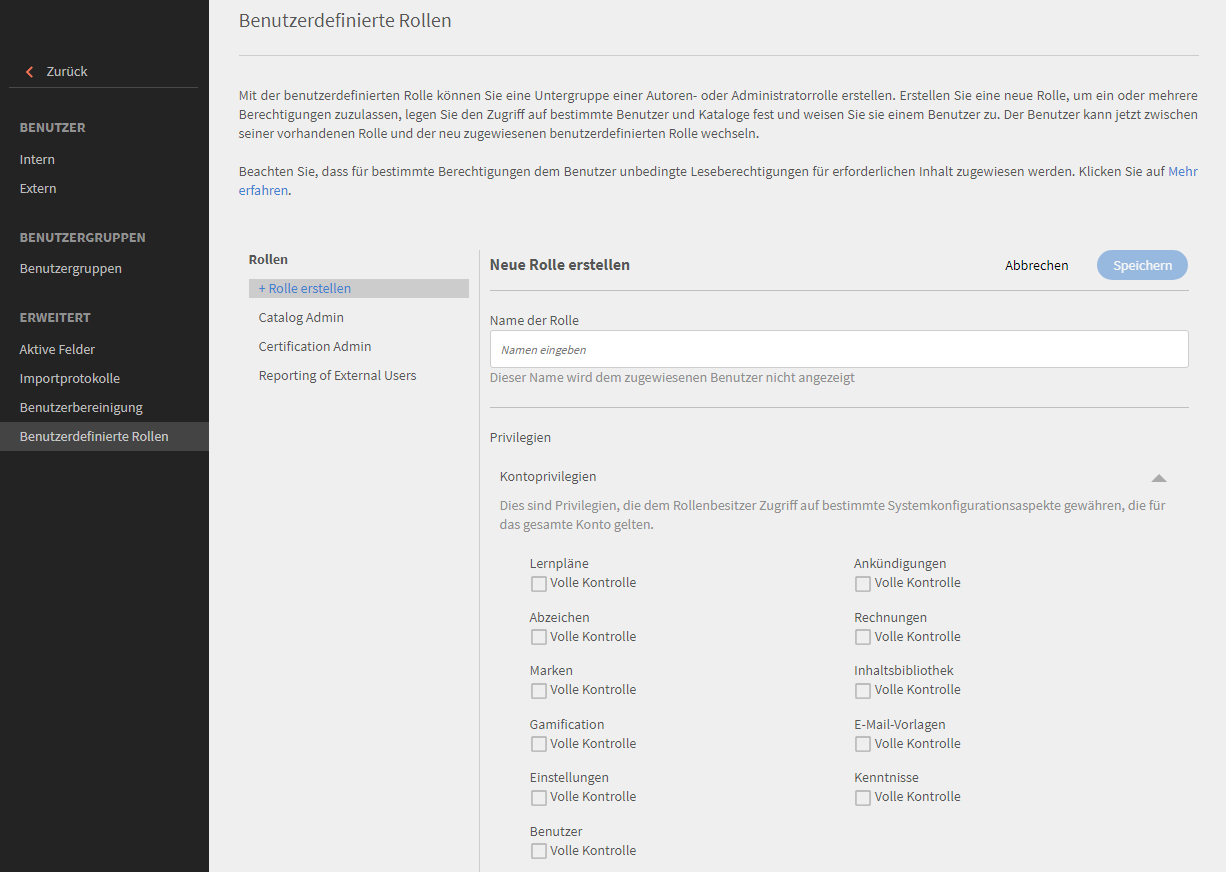
Task: Open Aktive Felder sidebar item
Action: 57,350
